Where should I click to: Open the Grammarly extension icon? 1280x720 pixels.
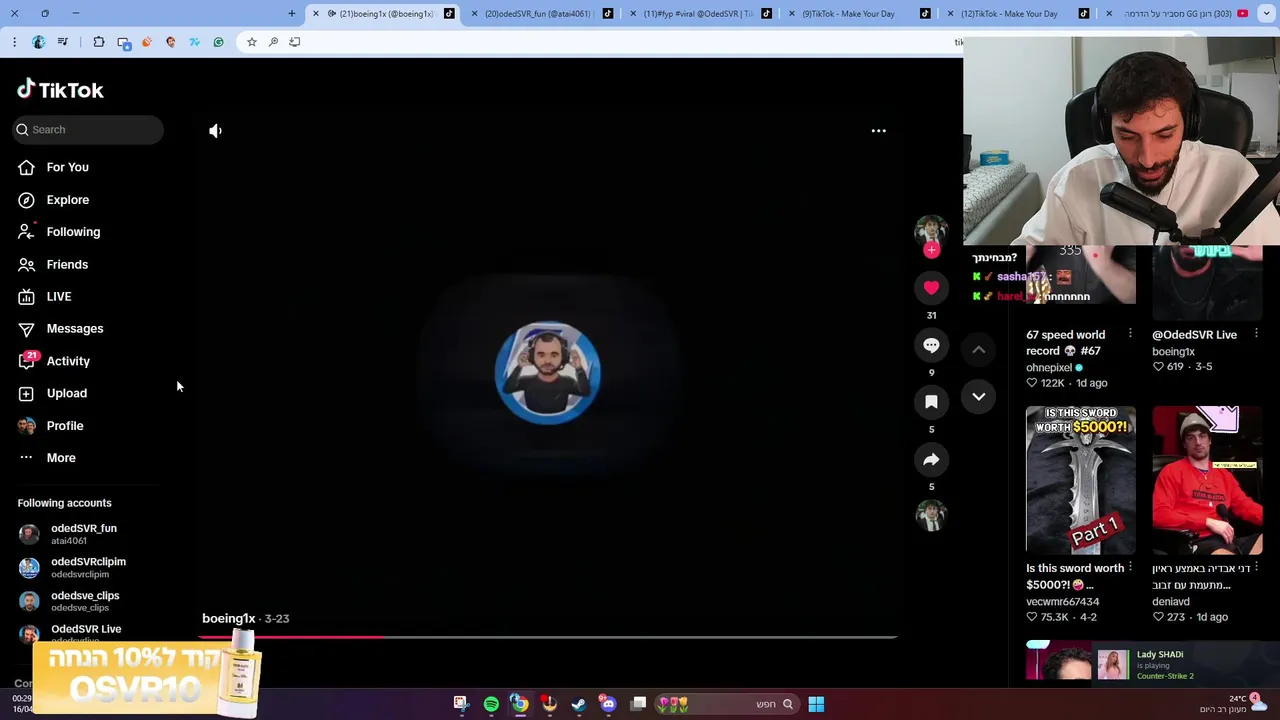tap(218, 42)
